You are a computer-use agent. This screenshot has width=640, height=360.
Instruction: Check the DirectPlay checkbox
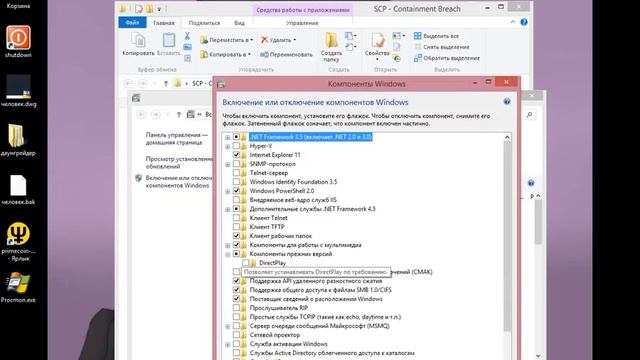pyautogui.click(x=246, y=263)
